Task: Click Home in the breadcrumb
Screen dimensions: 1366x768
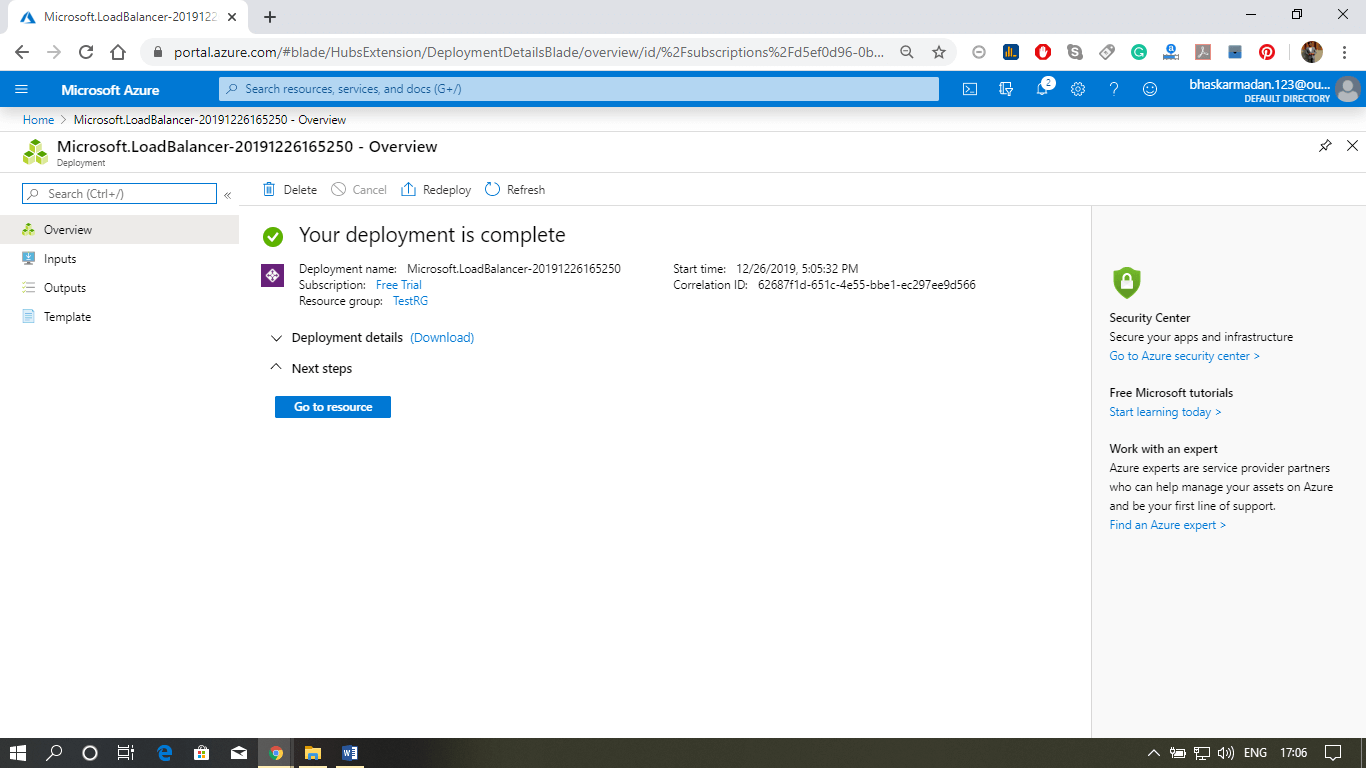Action: pyautogui.click(x=38, y=120)
